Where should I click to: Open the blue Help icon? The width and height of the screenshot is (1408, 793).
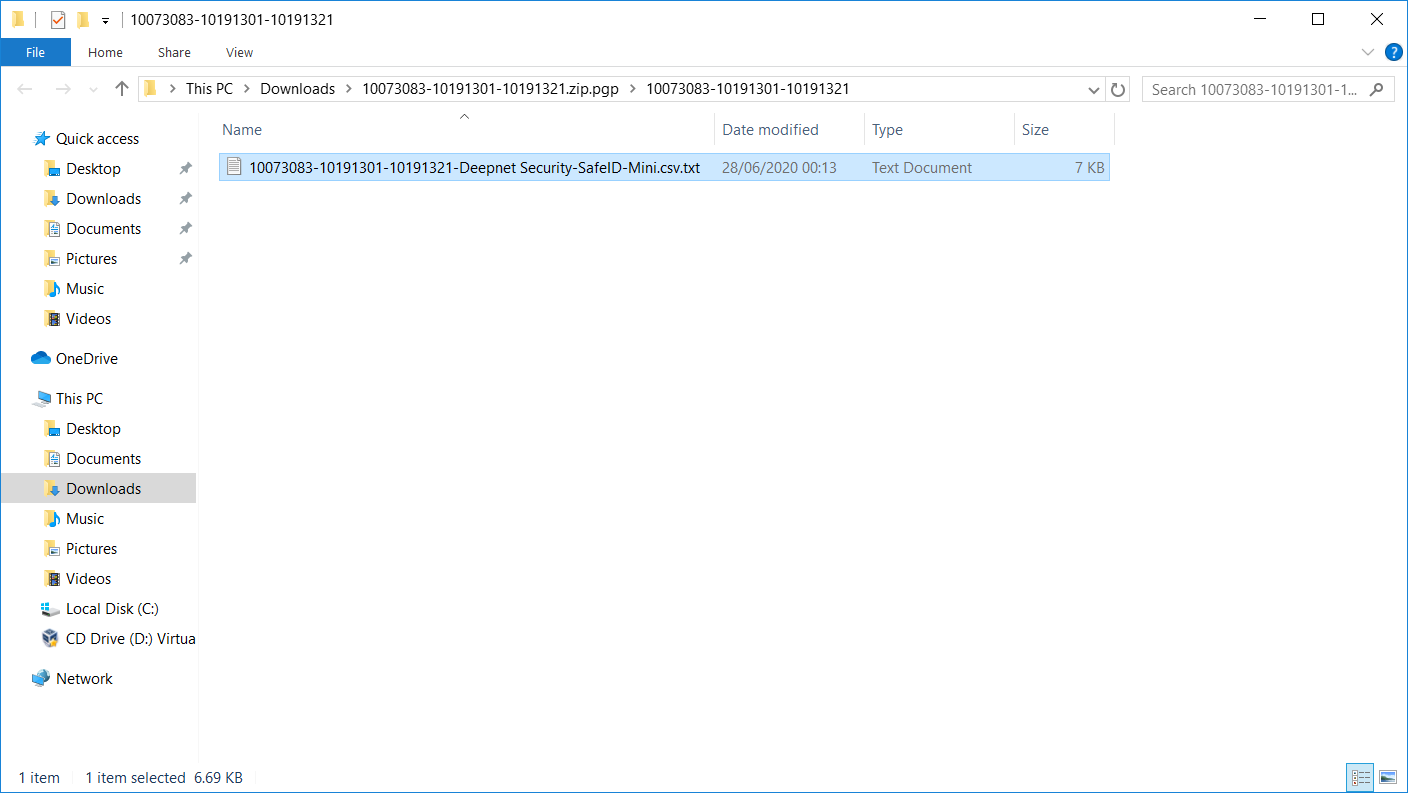coord(1393,52)
